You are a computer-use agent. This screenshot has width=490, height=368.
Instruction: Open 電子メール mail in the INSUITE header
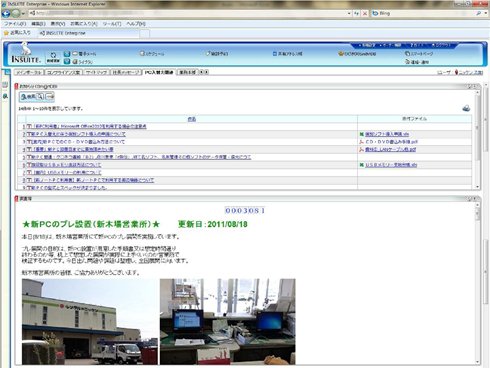click(85, 54)
